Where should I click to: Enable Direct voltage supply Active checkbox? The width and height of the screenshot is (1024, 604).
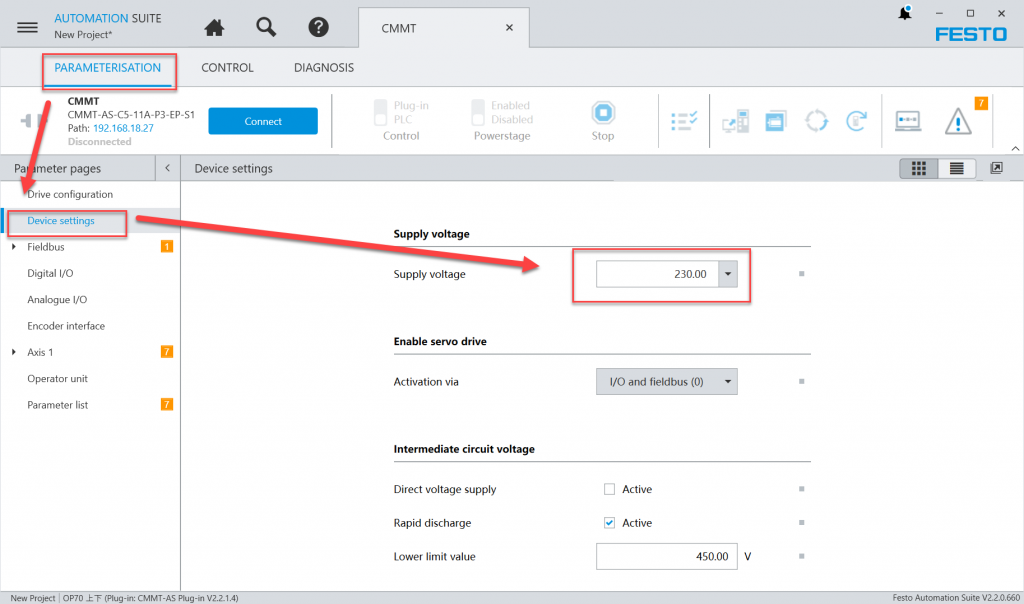(609, 489)
